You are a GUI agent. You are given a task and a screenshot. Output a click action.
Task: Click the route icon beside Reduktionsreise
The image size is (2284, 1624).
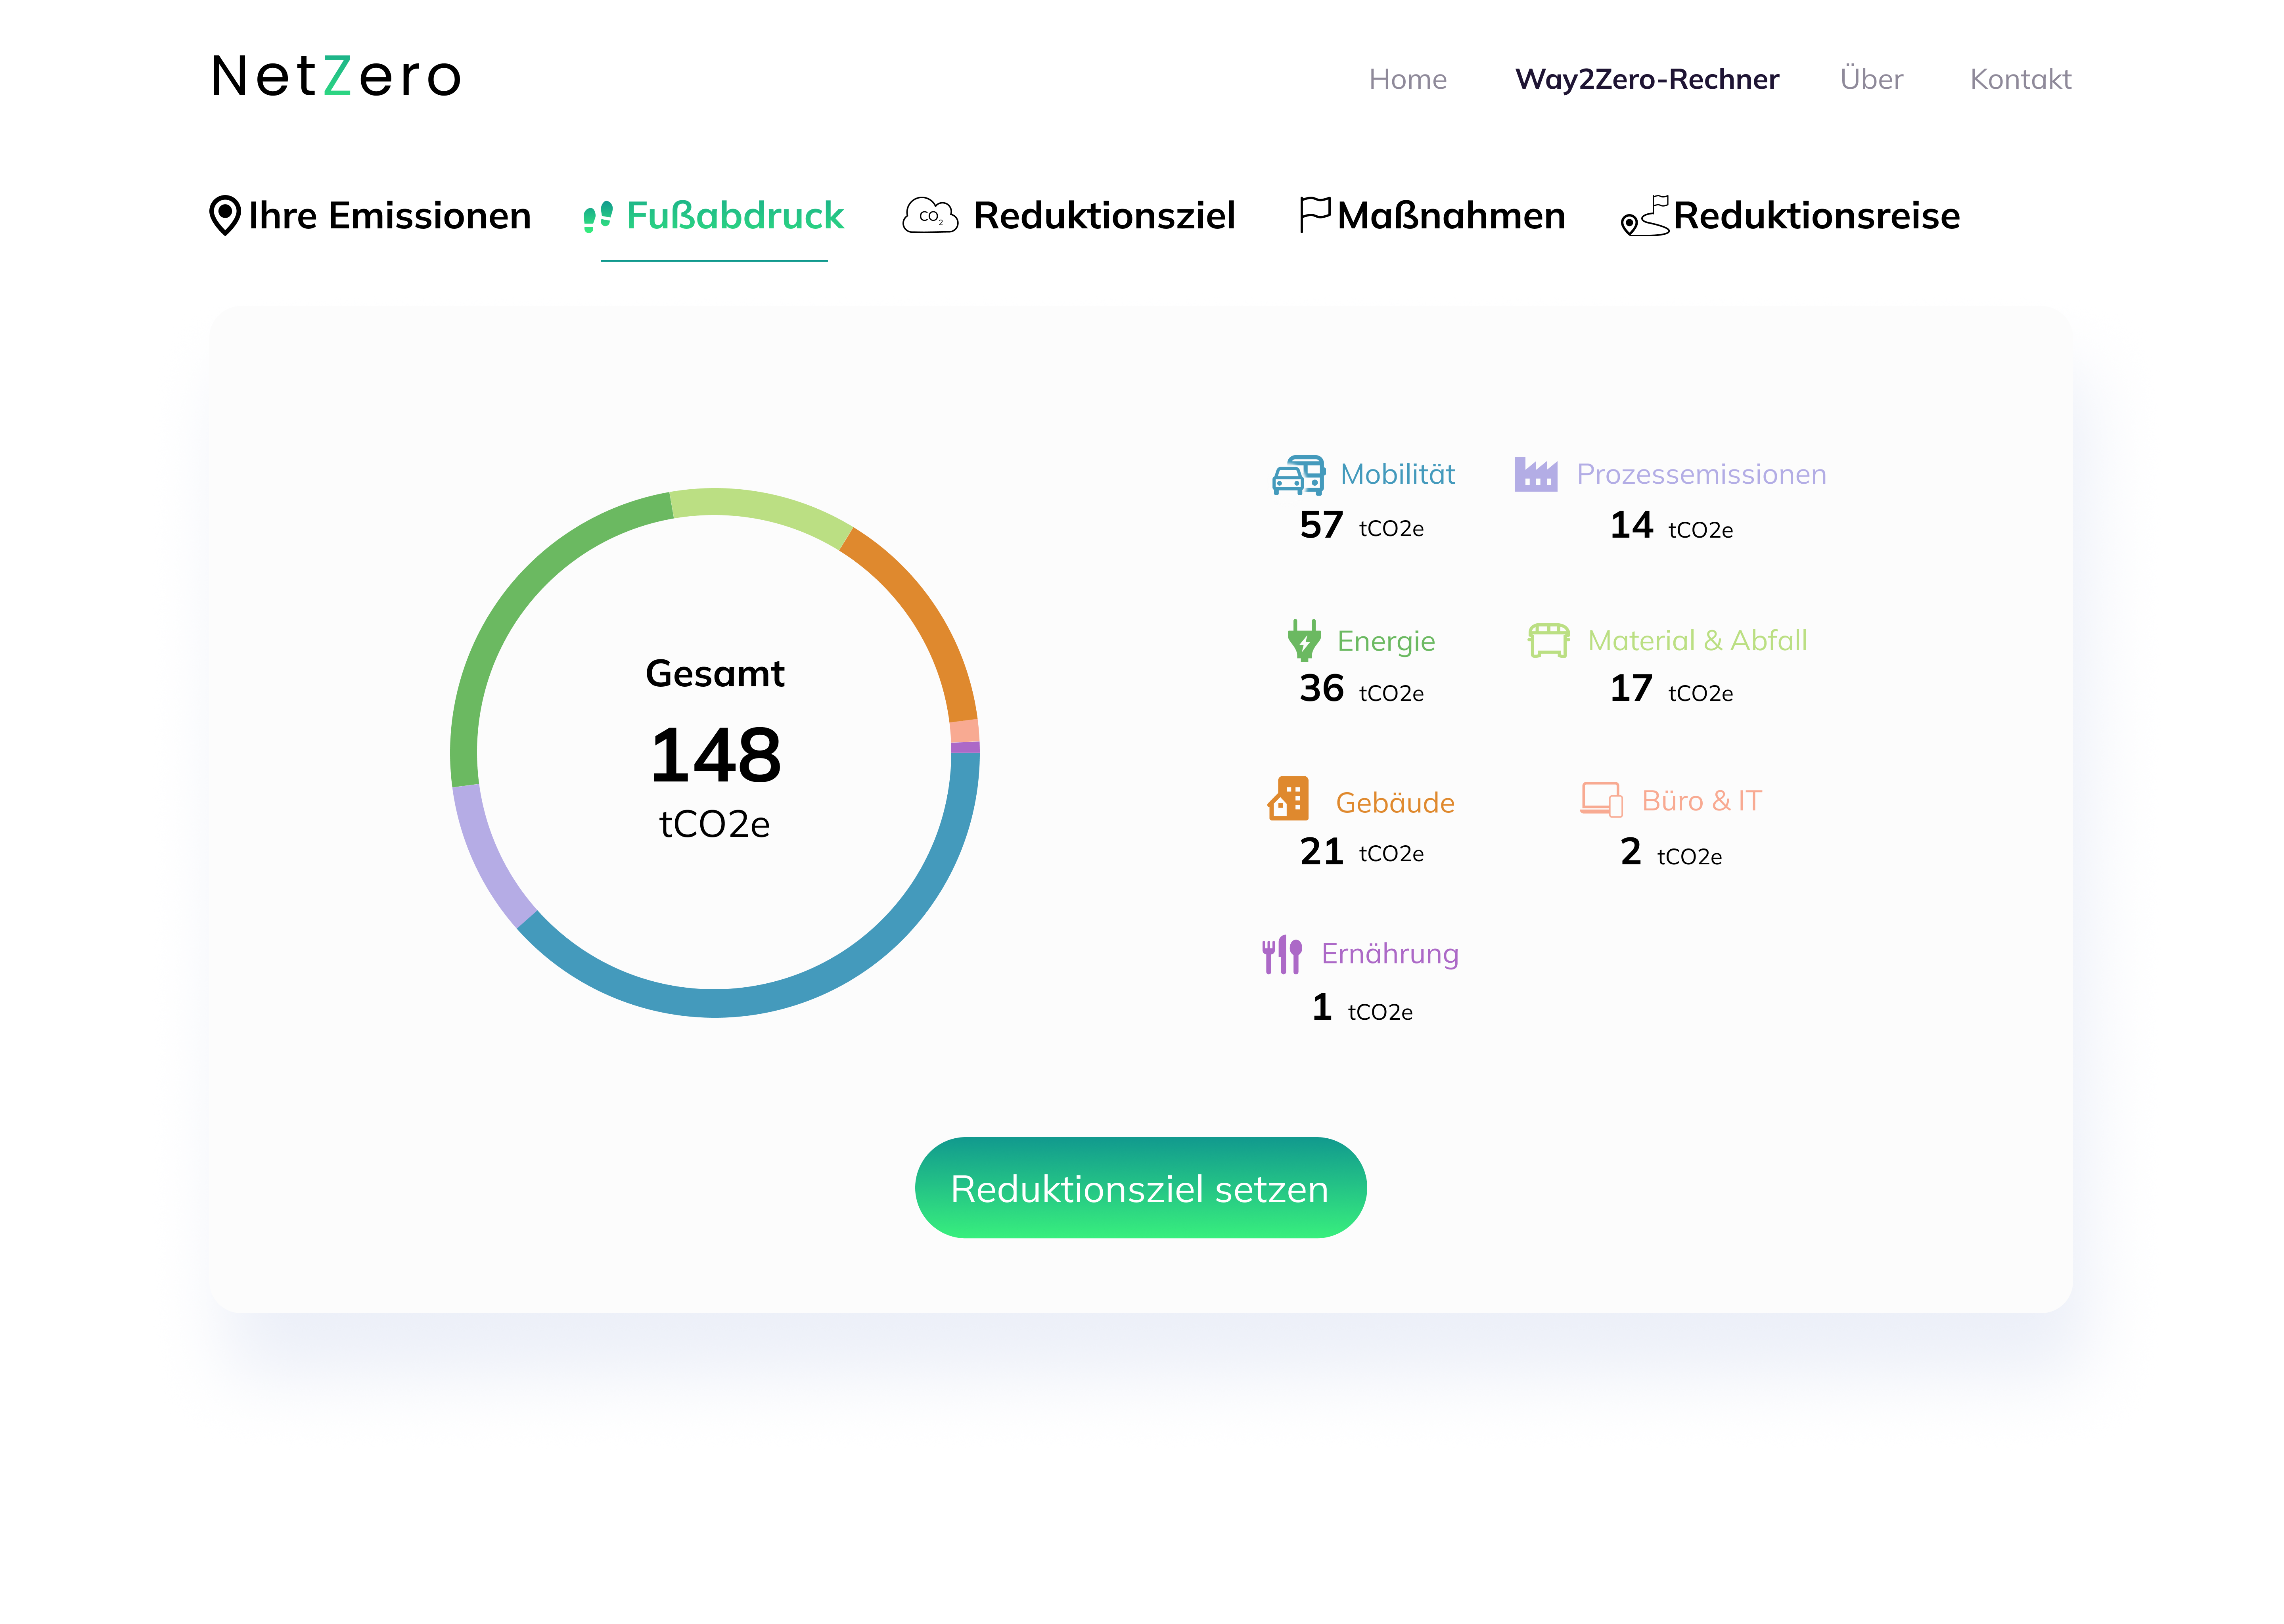(x=1645, y=216)
